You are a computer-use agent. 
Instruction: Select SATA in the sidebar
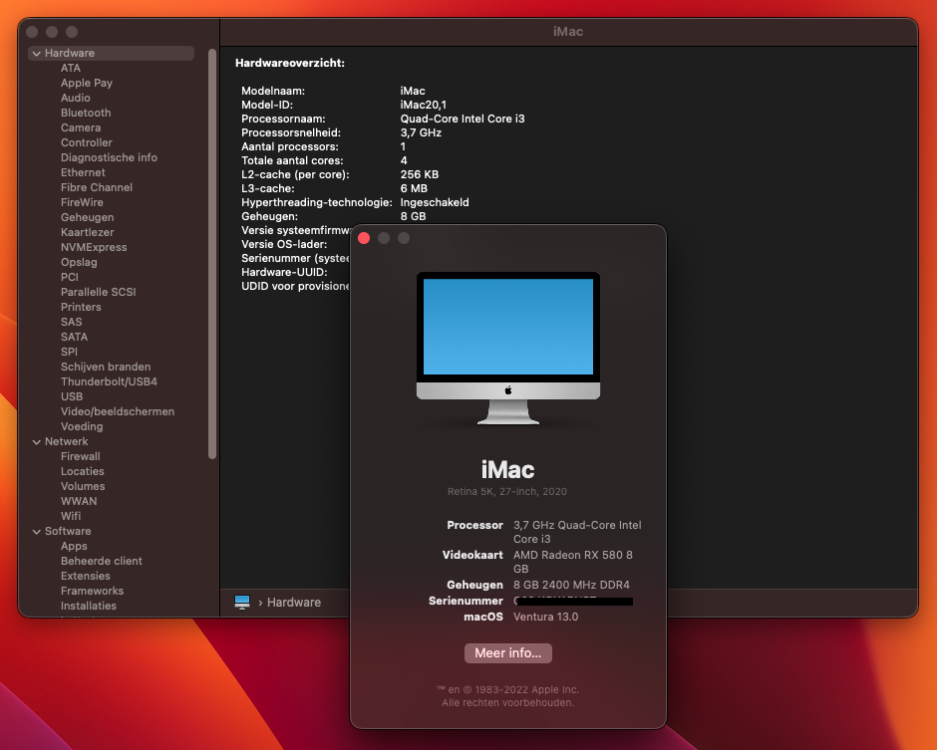74,337
